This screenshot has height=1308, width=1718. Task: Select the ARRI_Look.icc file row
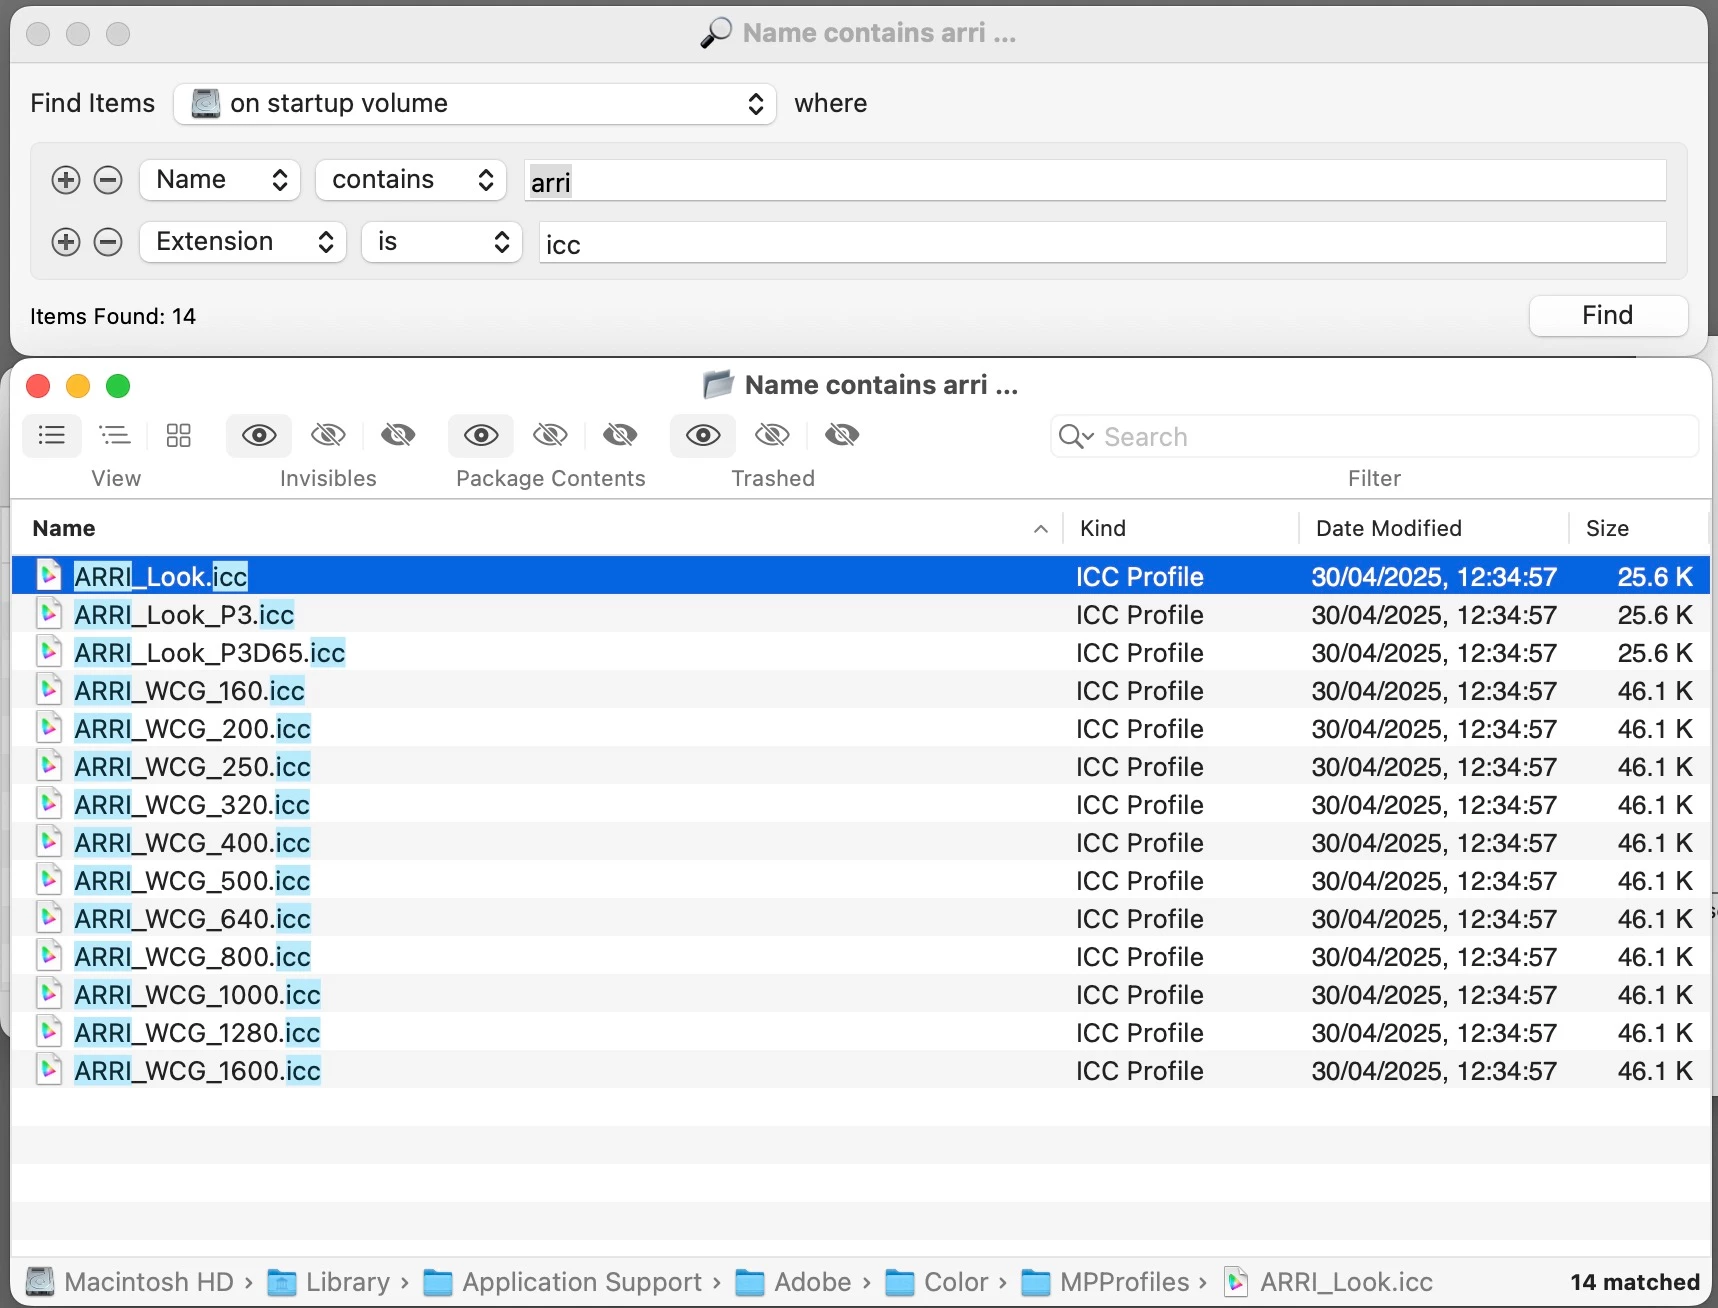(x=861, y=576)
